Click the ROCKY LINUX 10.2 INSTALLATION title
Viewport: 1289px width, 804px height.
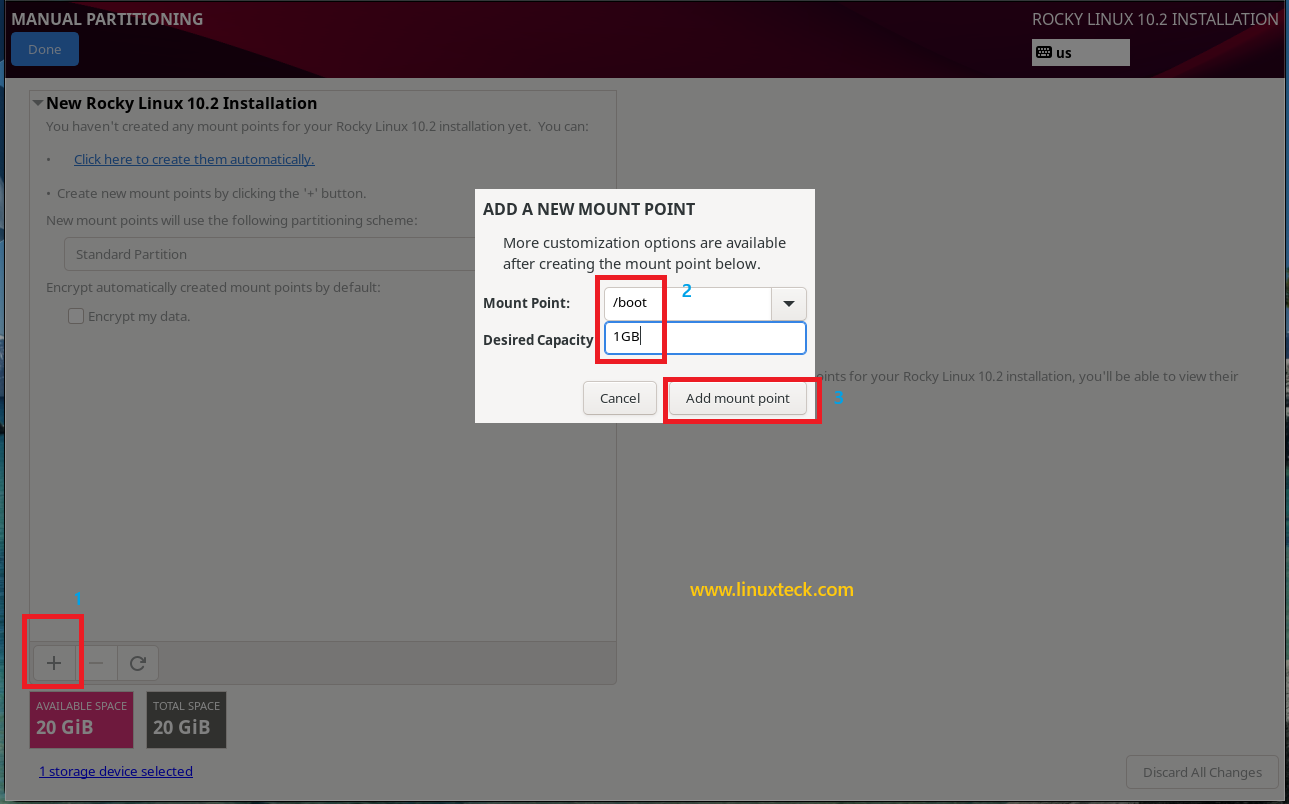point(1155,19)
